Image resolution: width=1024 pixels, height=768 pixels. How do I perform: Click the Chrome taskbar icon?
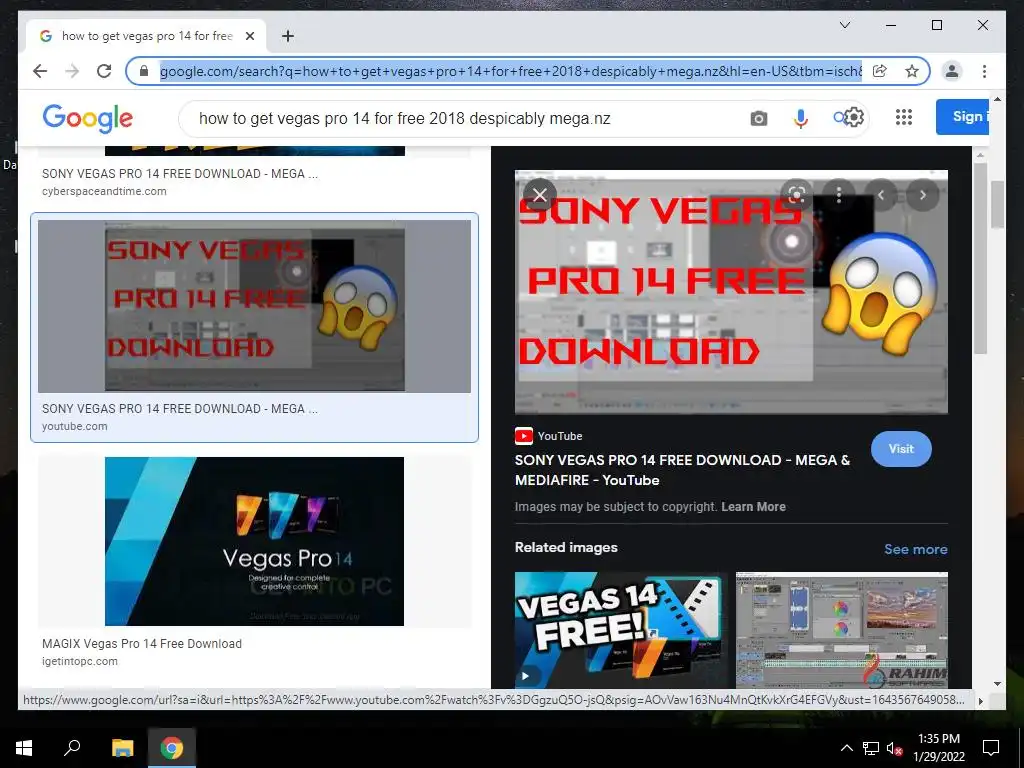click(172, 748)
